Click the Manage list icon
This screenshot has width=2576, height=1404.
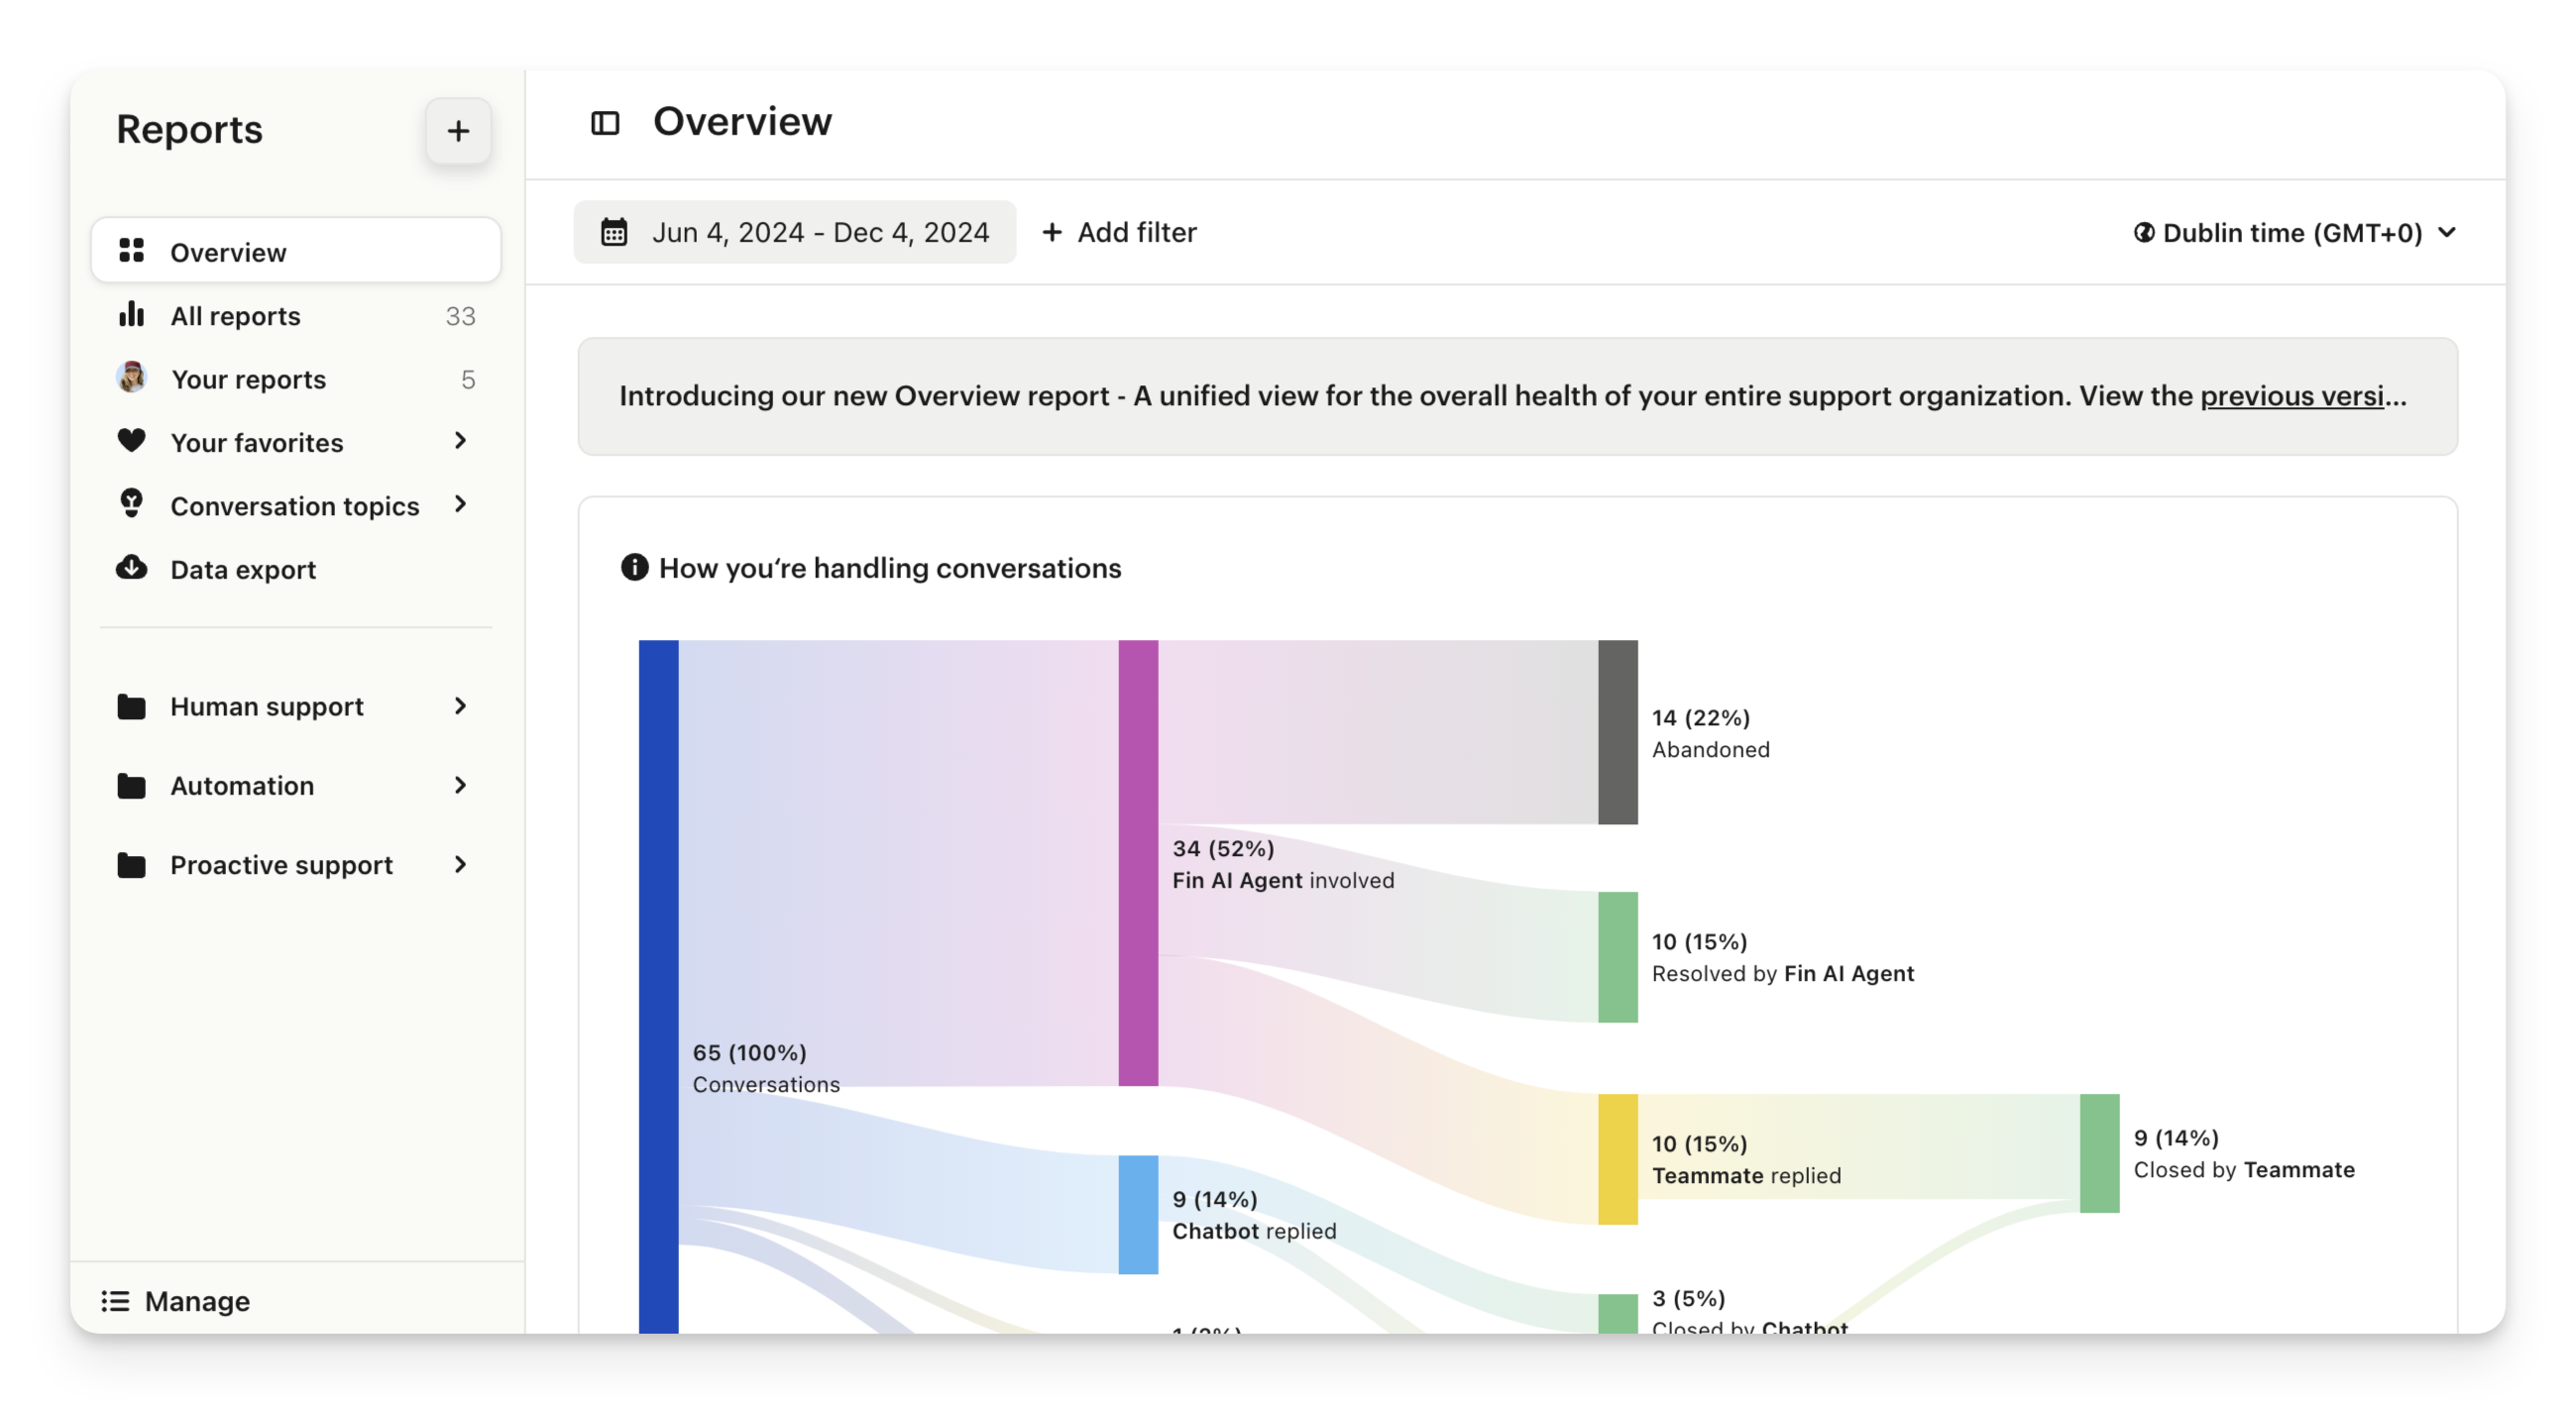pos(115,1300)
